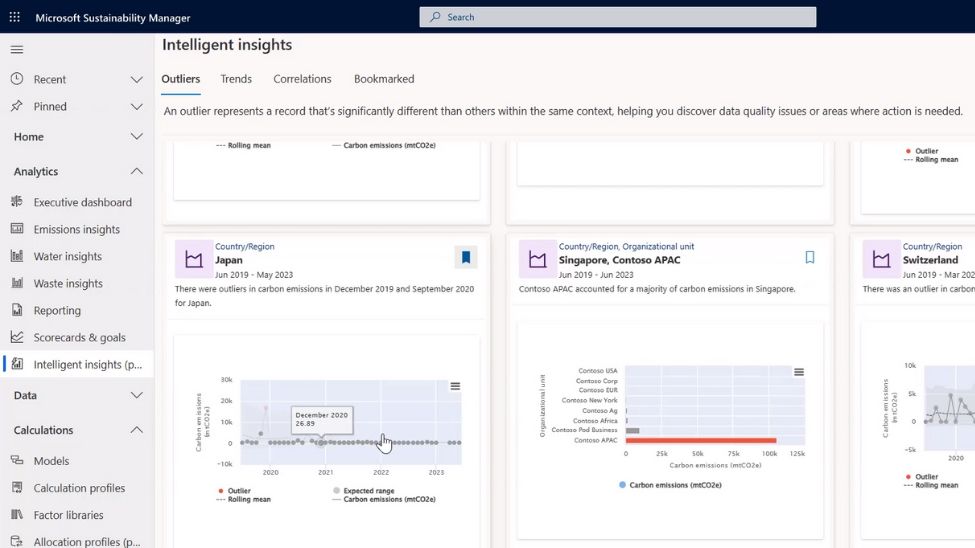The width and height of the screenshot is (975, 548).
Task: Switch to the Correlations tab
Action: 302,79
